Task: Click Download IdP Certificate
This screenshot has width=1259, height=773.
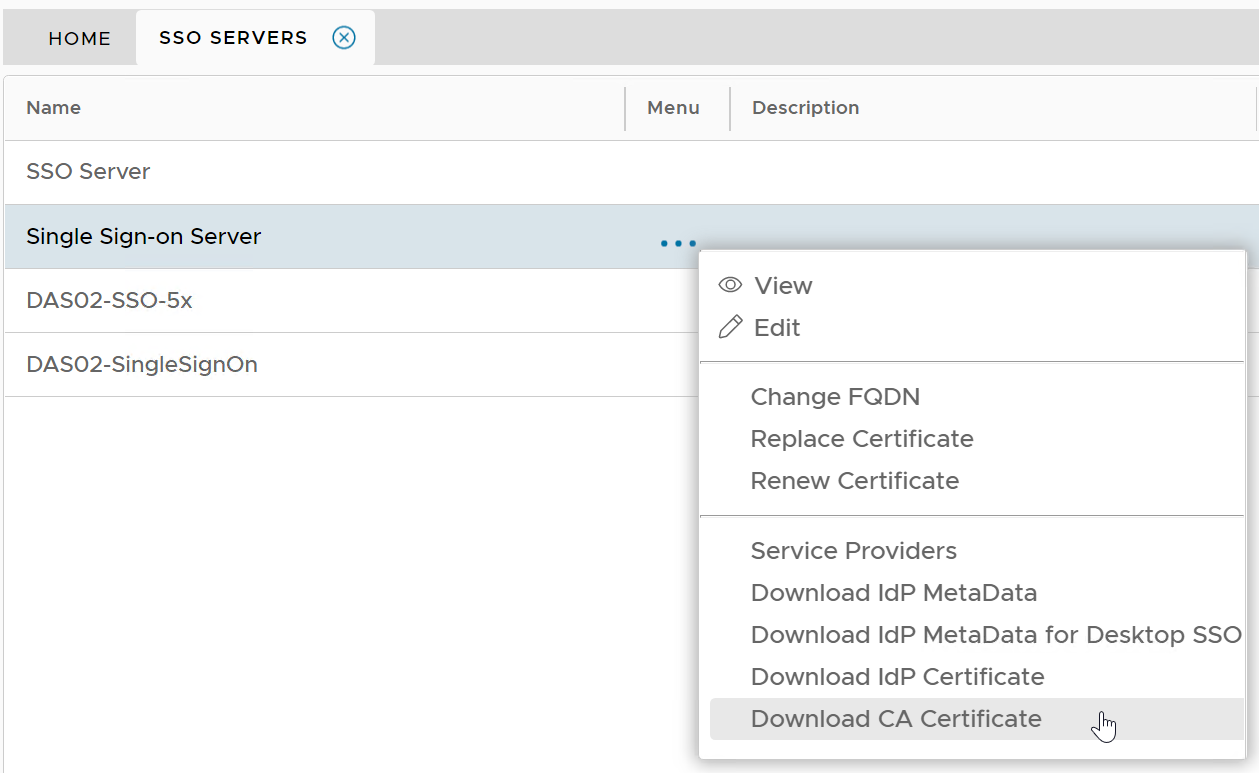Action: pyautogui.click(x=898, y=677)
